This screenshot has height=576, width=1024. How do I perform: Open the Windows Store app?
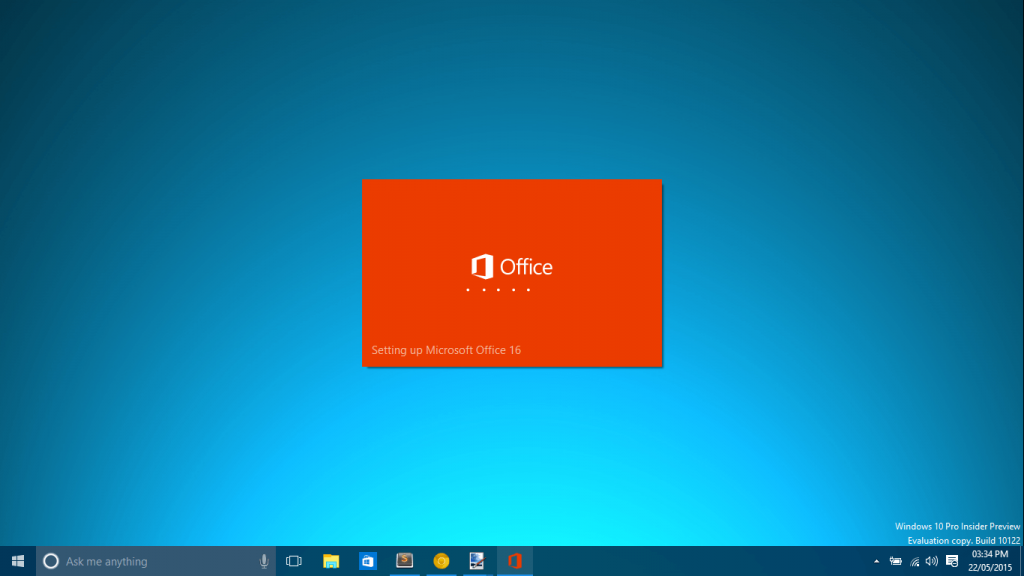point(367,561)
